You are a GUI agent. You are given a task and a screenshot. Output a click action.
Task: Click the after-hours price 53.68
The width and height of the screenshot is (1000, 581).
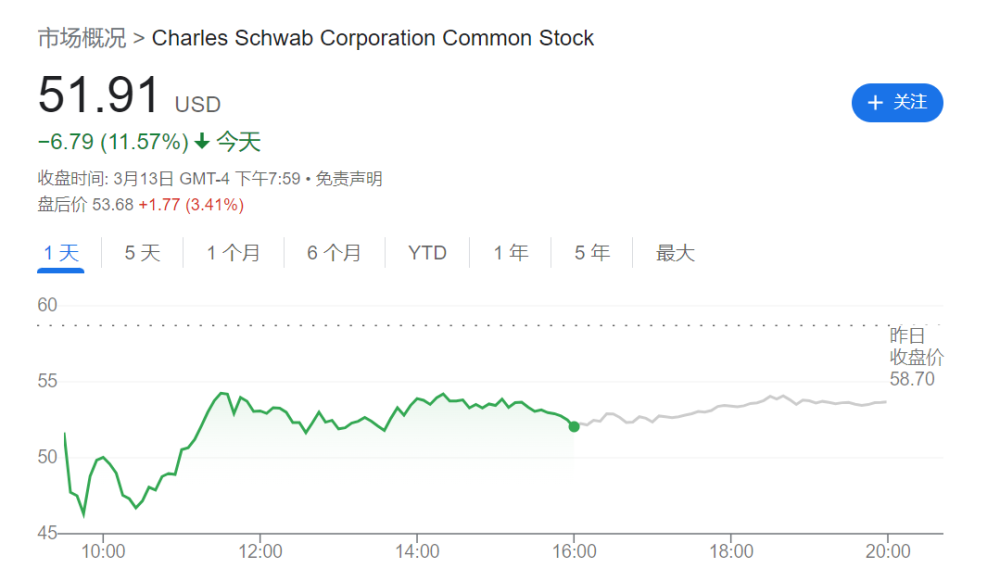point(112,205)
